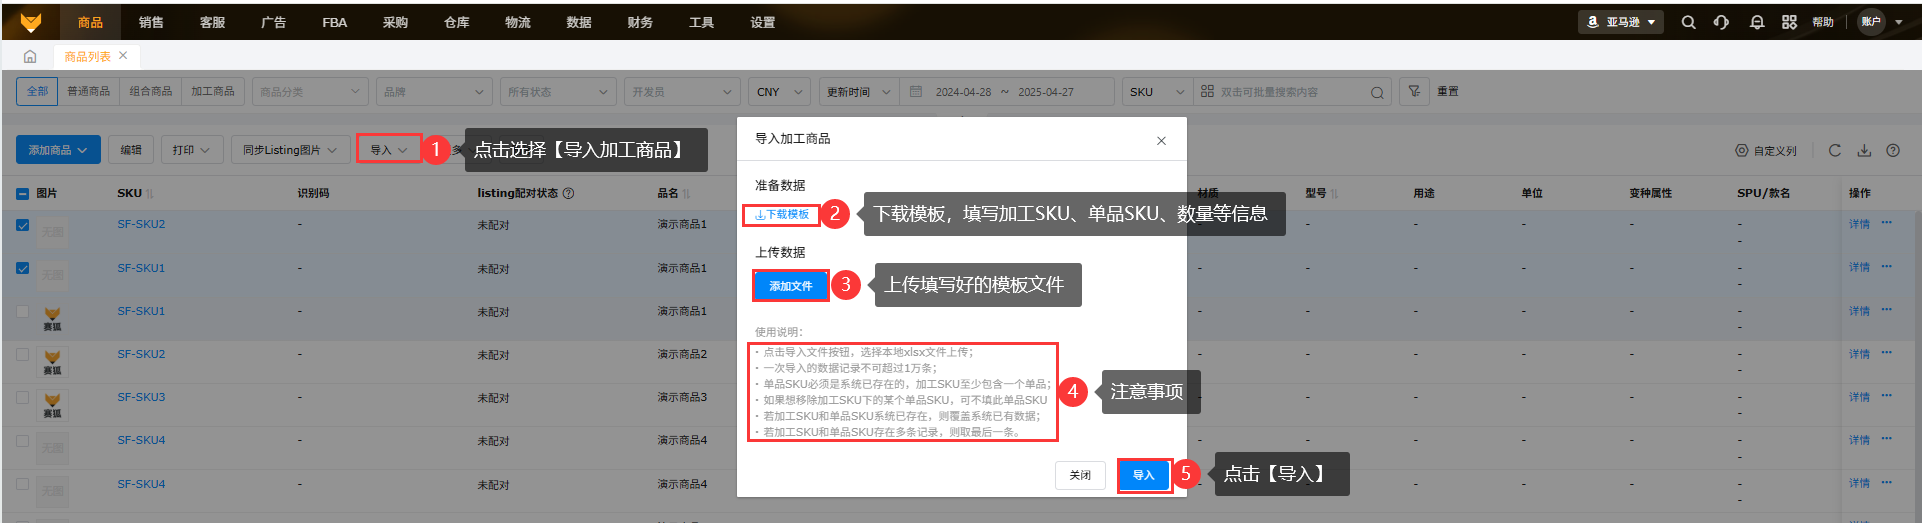
Task: Refresh the product list table
Action: [1835, 150]
